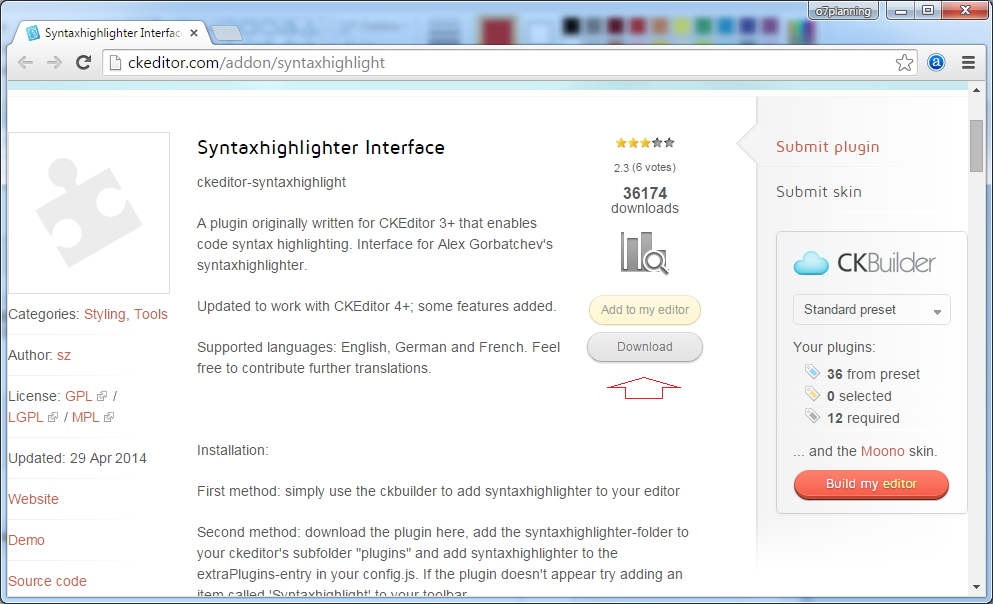The image size is (993, 604).
Task: Click the Build my editor button
Action: (x=871, y=484)
